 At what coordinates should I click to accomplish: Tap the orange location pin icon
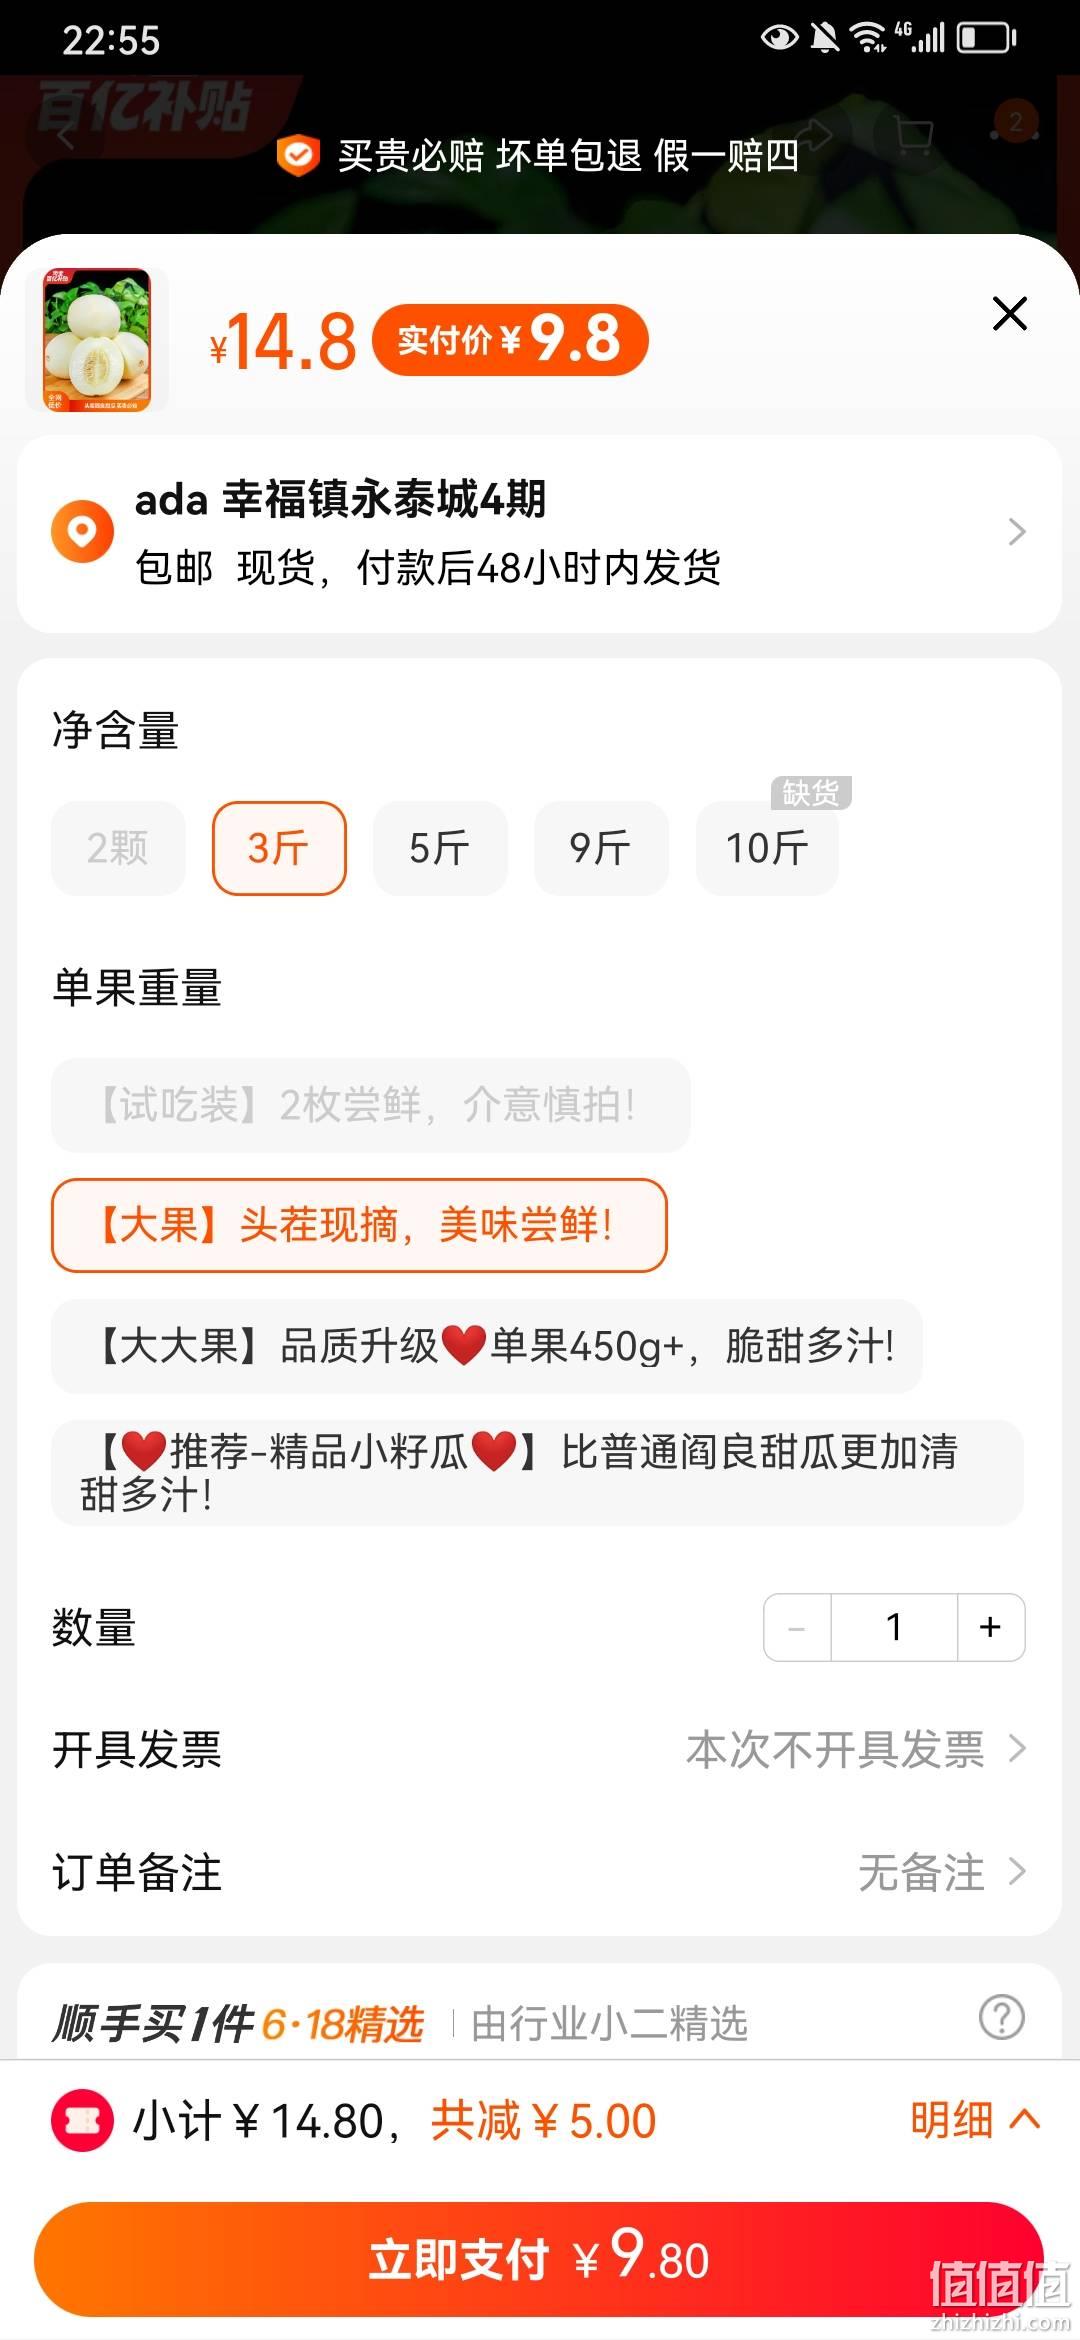click(82, 531)
